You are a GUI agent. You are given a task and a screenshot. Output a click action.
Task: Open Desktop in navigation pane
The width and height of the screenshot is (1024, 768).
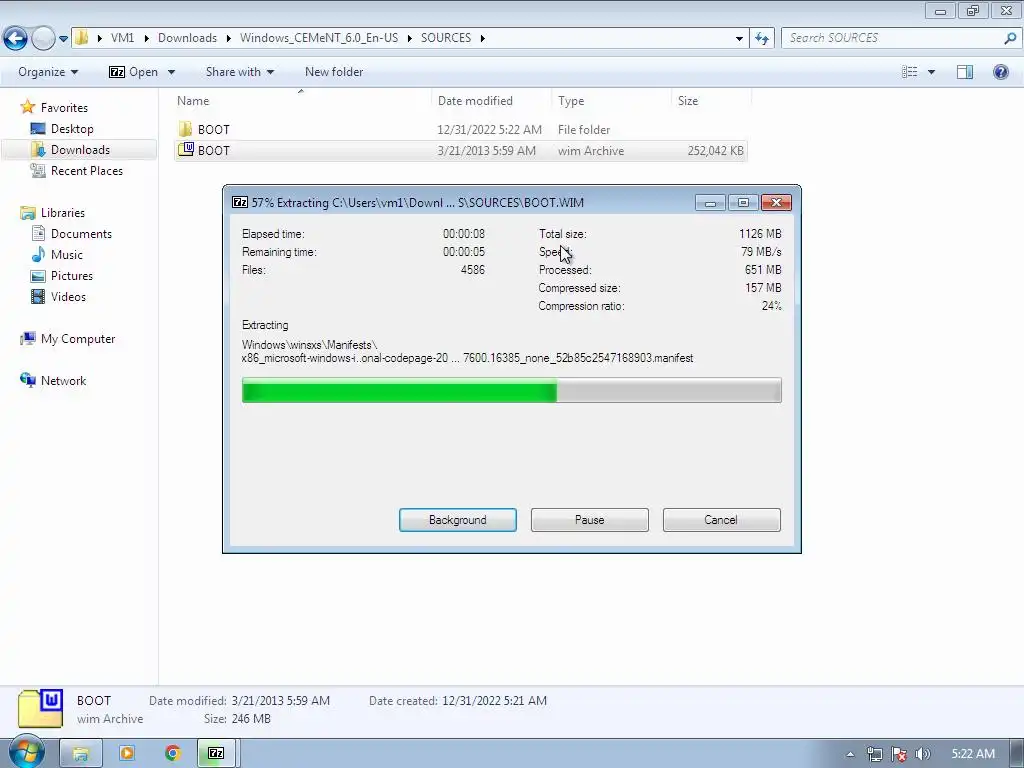72,129
